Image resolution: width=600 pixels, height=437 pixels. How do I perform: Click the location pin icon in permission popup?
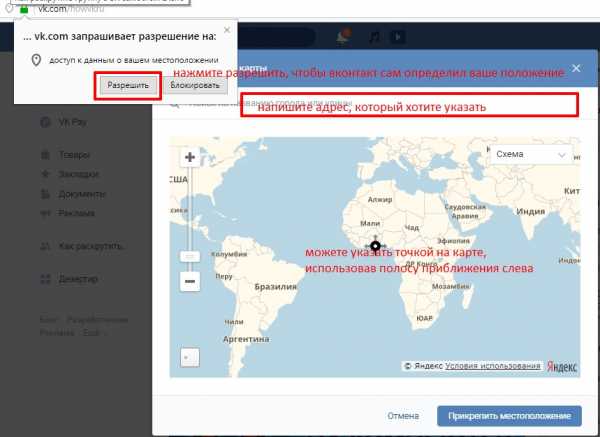(36, 60)
